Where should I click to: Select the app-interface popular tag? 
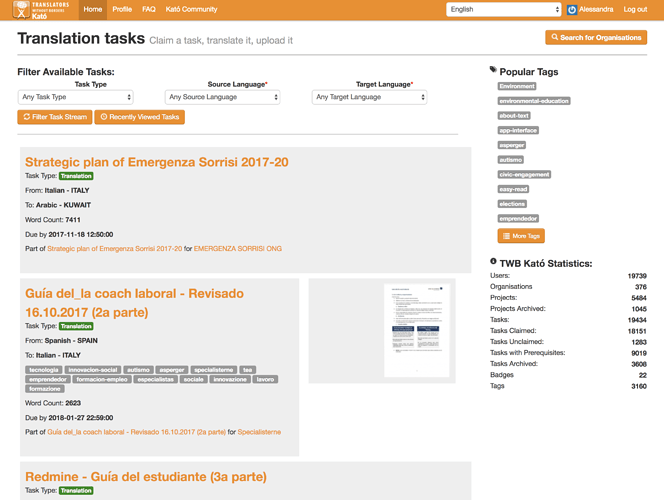(x=518, y=130)
